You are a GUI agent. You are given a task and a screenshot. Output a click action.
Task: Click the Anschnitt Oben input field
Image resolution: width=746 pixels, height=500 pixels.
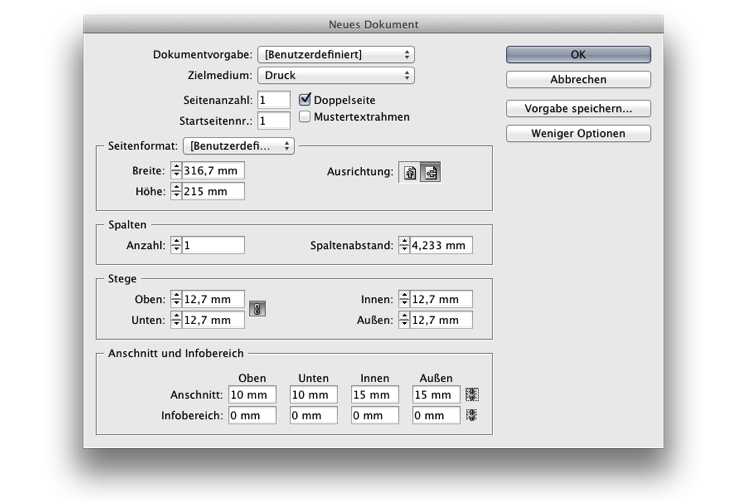point(251,395)
